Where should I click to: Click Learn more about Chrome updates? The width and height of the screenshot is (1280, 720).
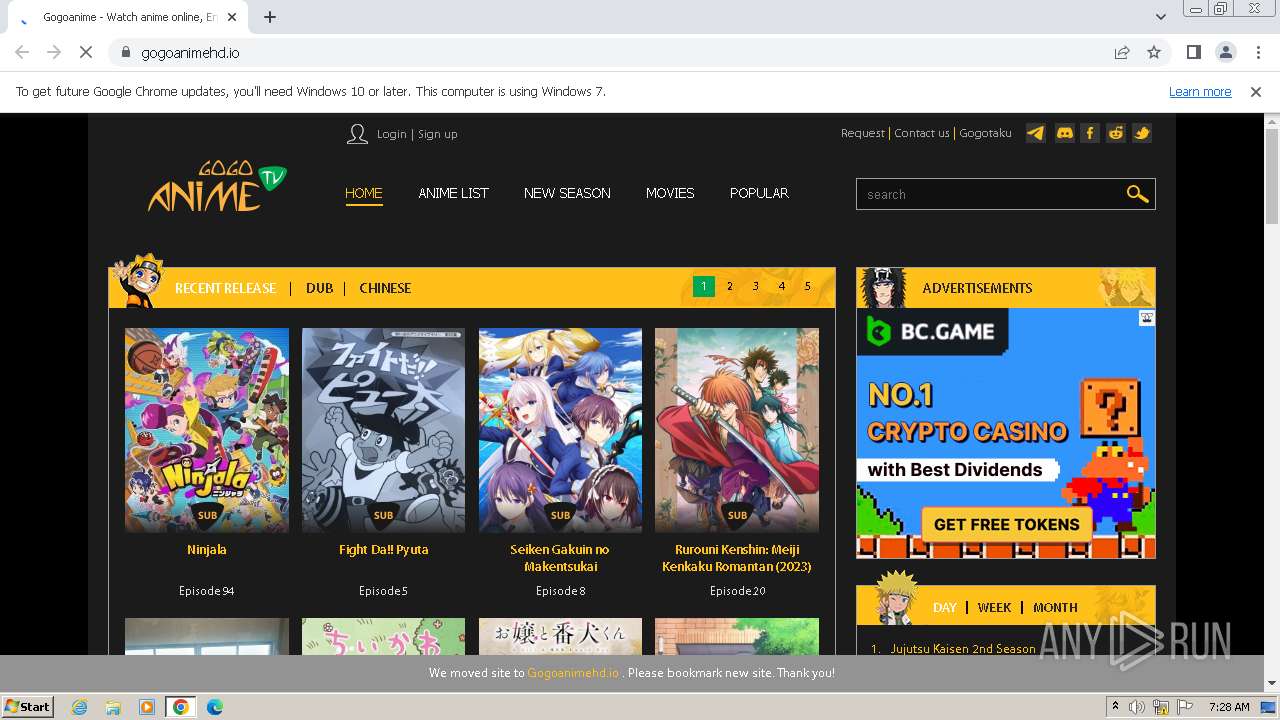point(1200,91)
